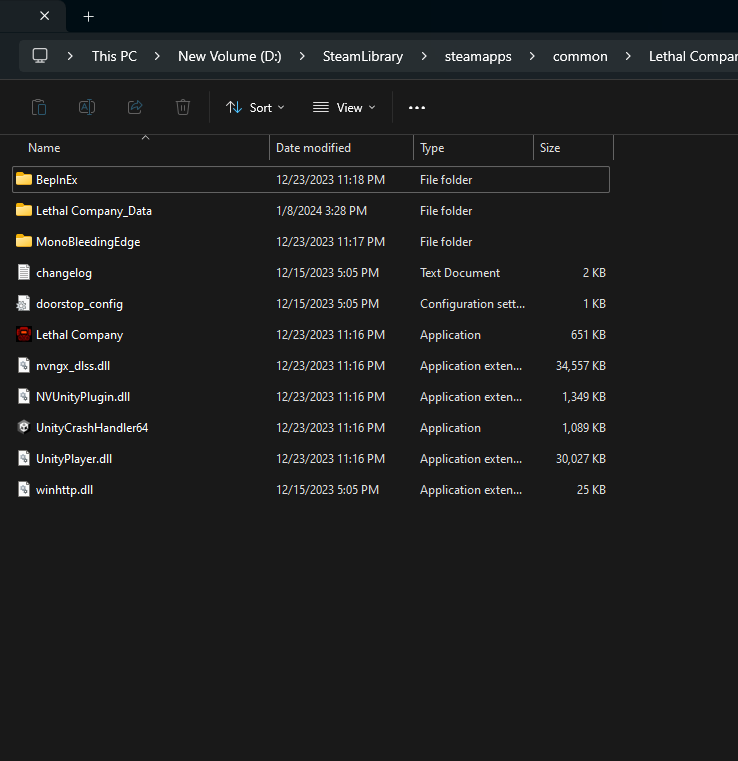
Task: Navigate to SteamLibrary breadcrumb
Action: [x=363, y=56]
